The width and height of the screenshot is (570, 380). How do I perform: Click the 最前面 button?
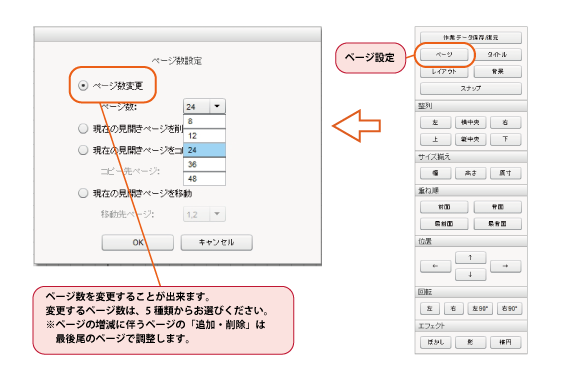click(444, 224)
